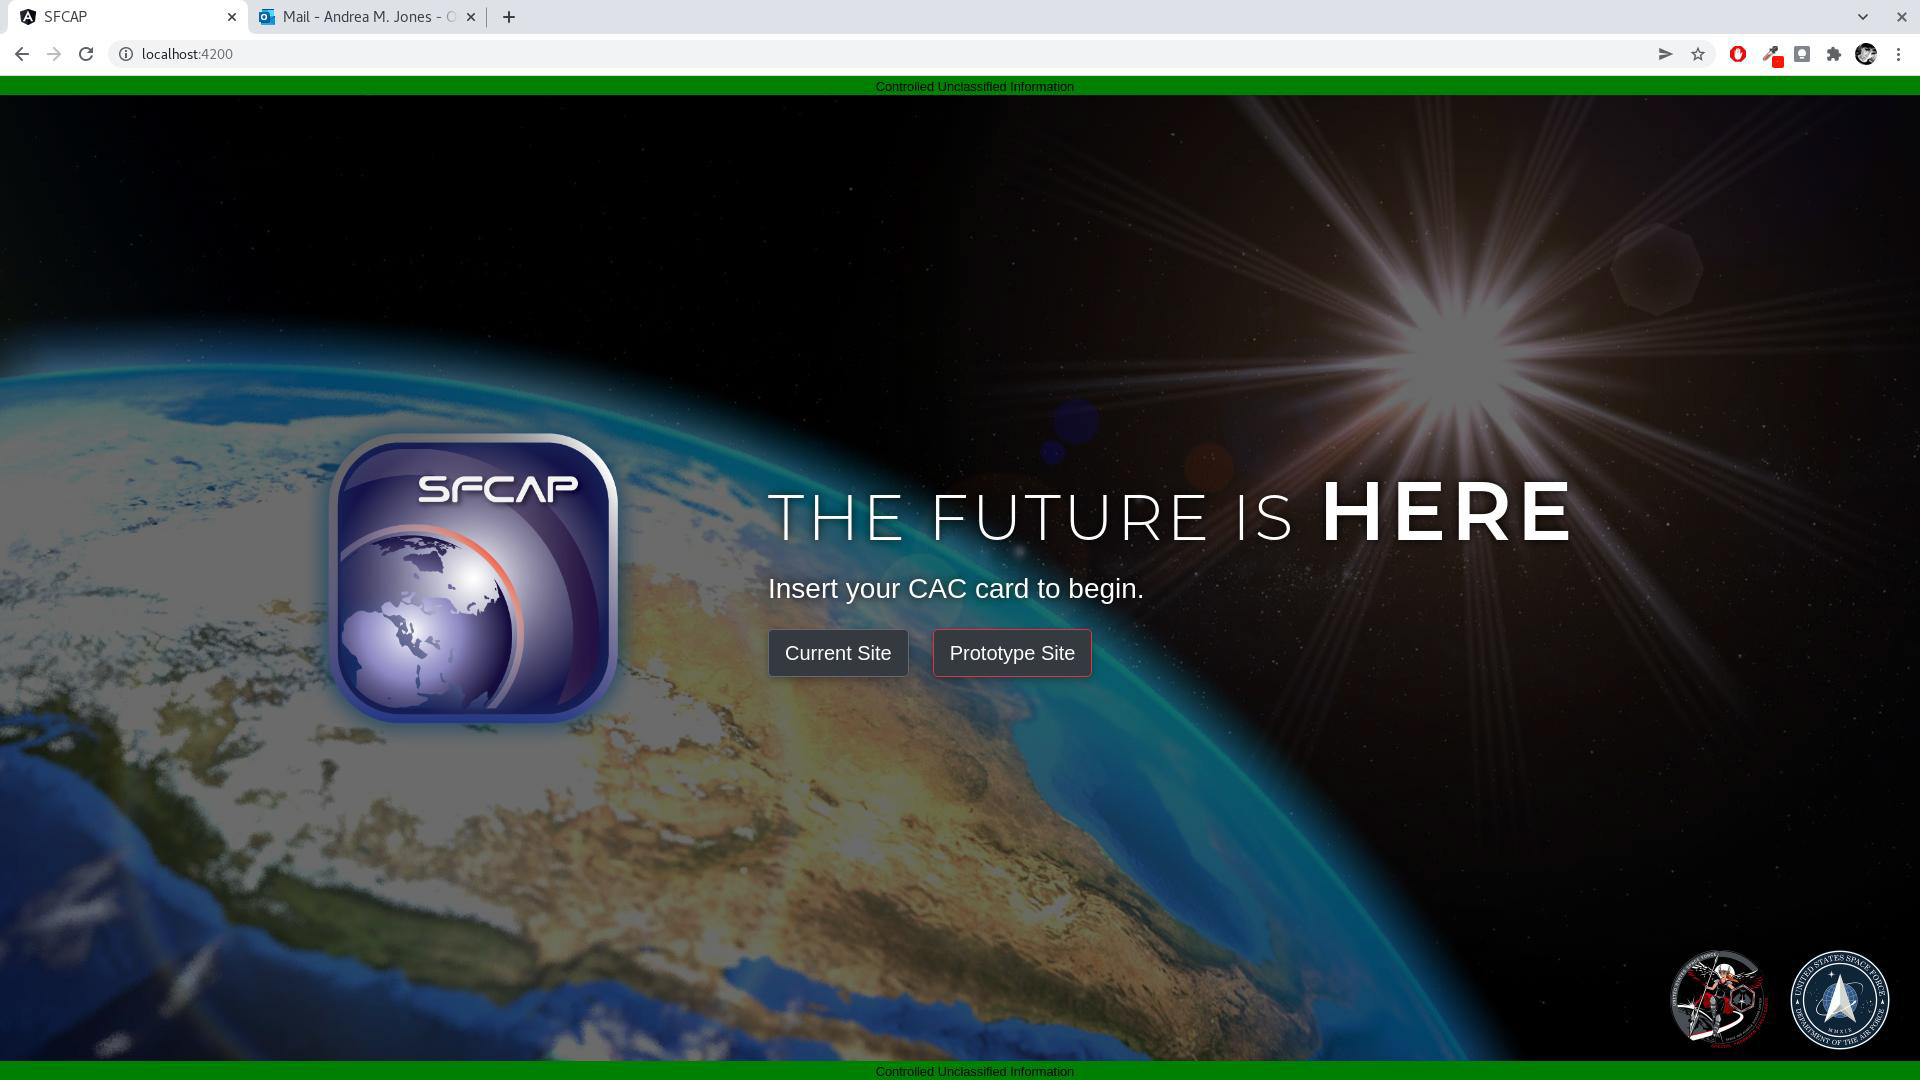The width and height of the screenshot is (1920, 1080).
Task: Open the browser profile avatar
Action: 1866,54
